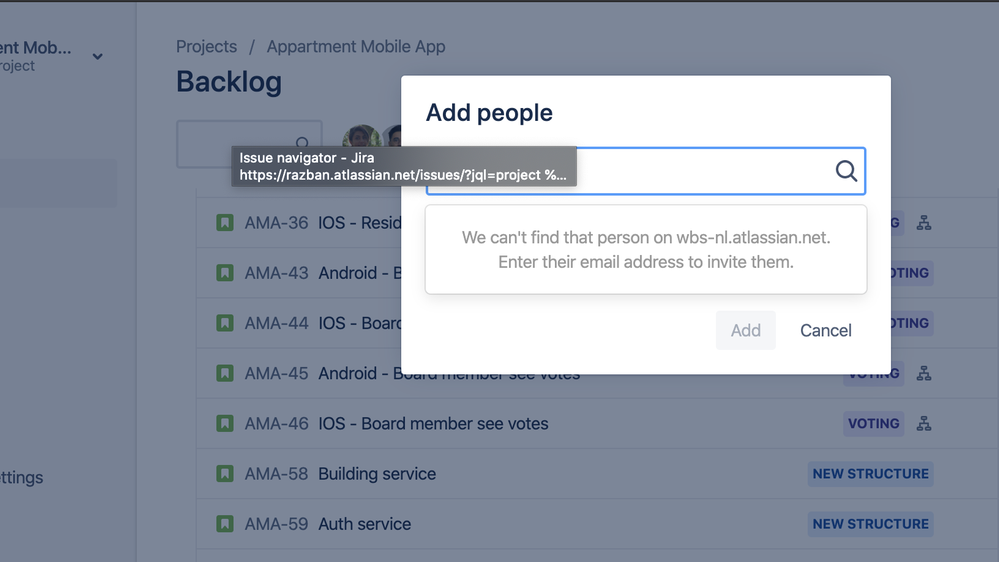Click the Cancel button
Viewport: 999px width, 562px height.
[826, 330]
